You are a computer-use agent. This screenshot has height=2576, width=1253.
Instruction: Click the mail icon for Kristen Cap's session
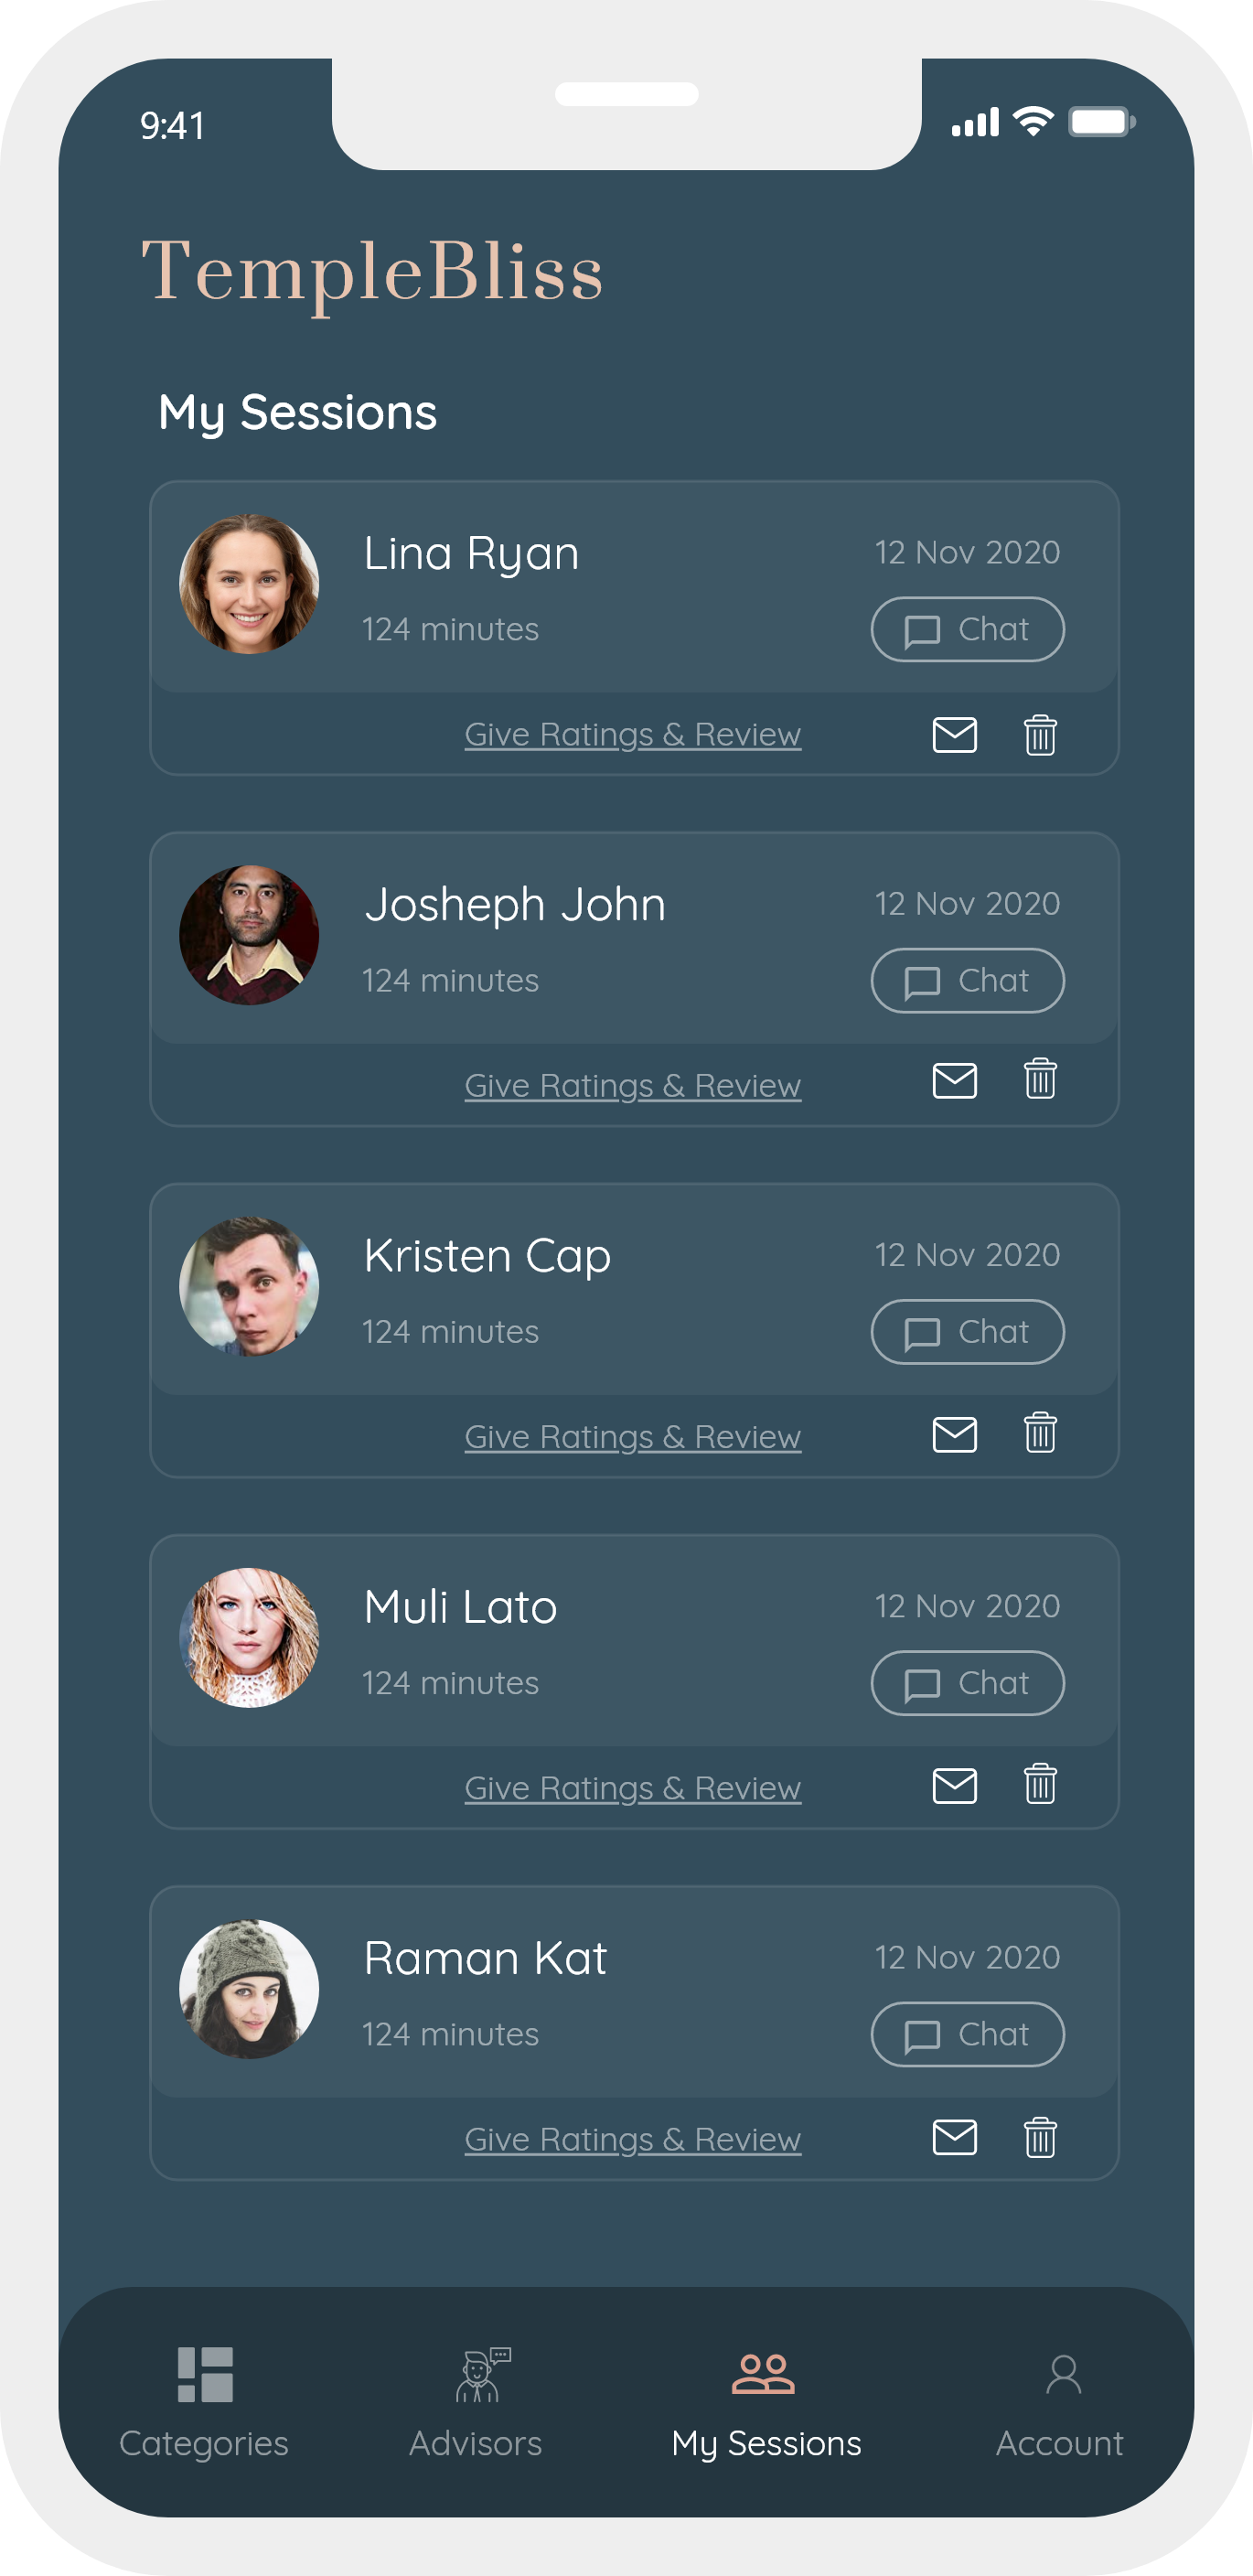click(954, 1434)
